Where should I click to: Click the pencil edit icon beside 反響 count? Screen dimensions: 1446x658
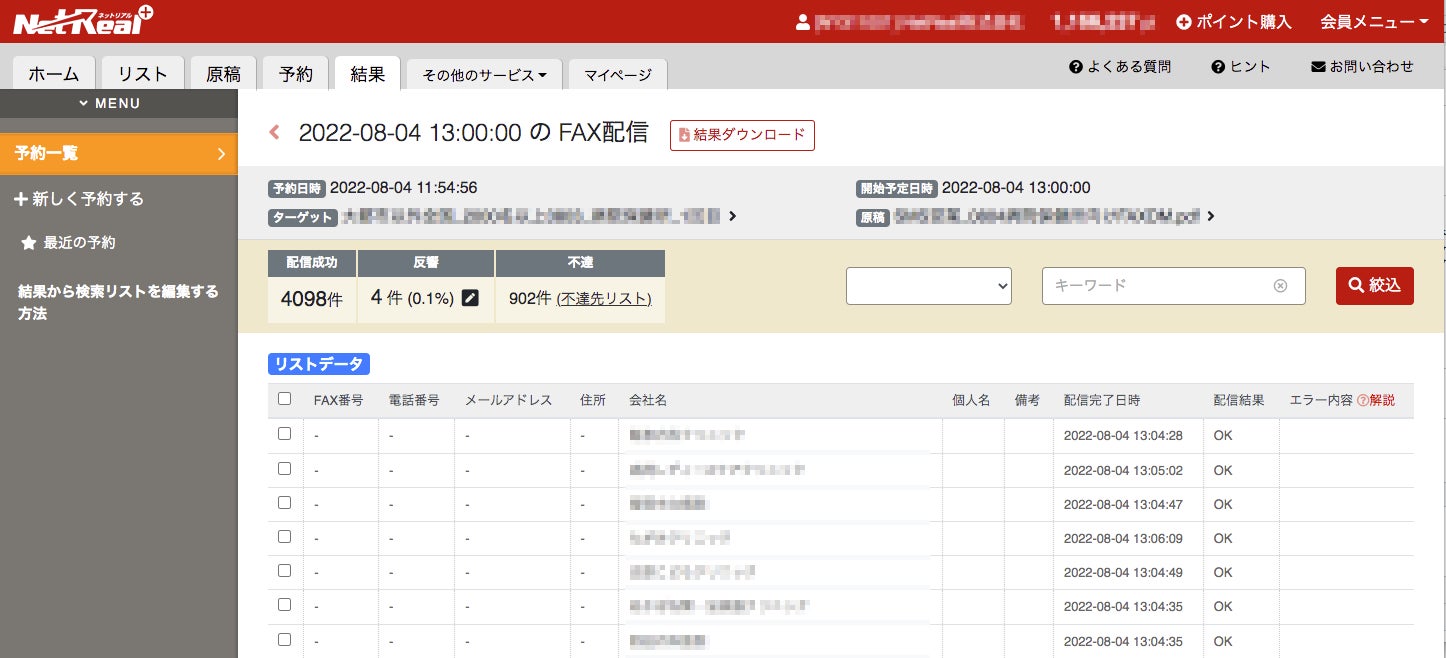[x=470, y=298]
